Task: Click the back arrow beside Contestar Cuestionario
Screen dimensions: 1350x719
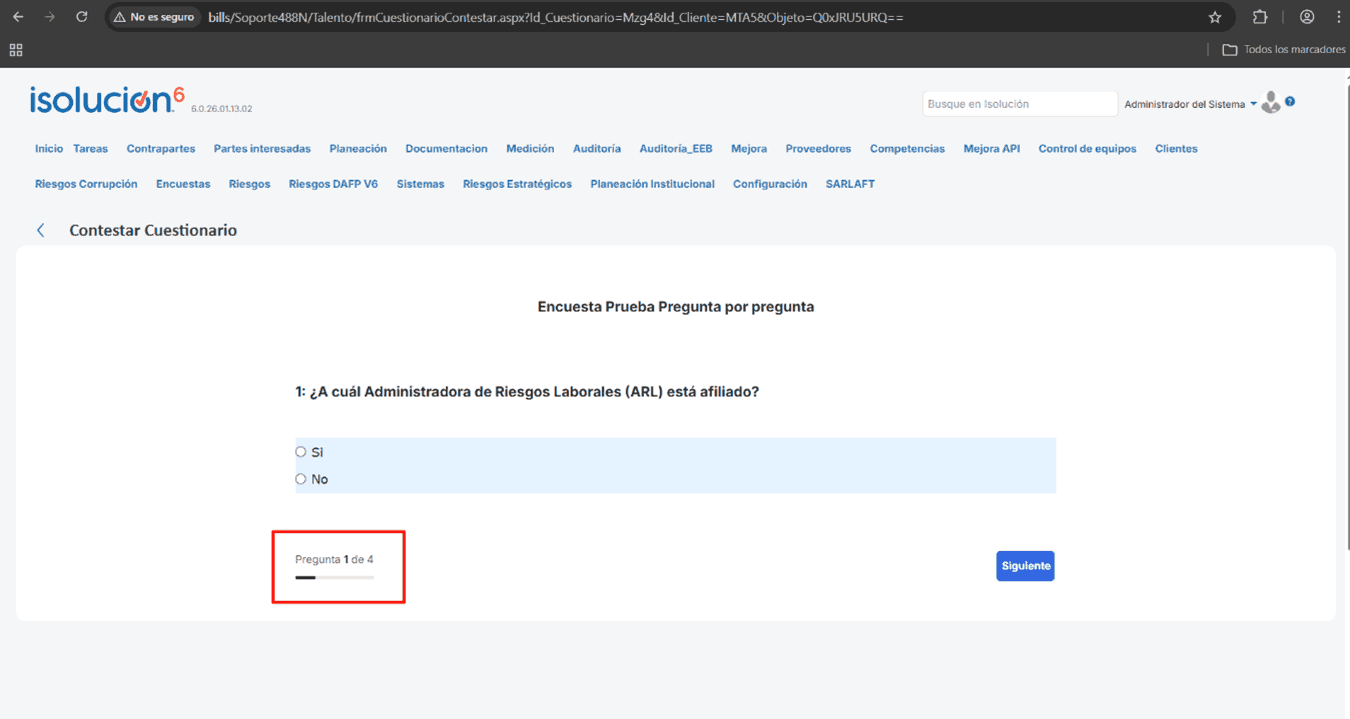Action: (41, 230)
